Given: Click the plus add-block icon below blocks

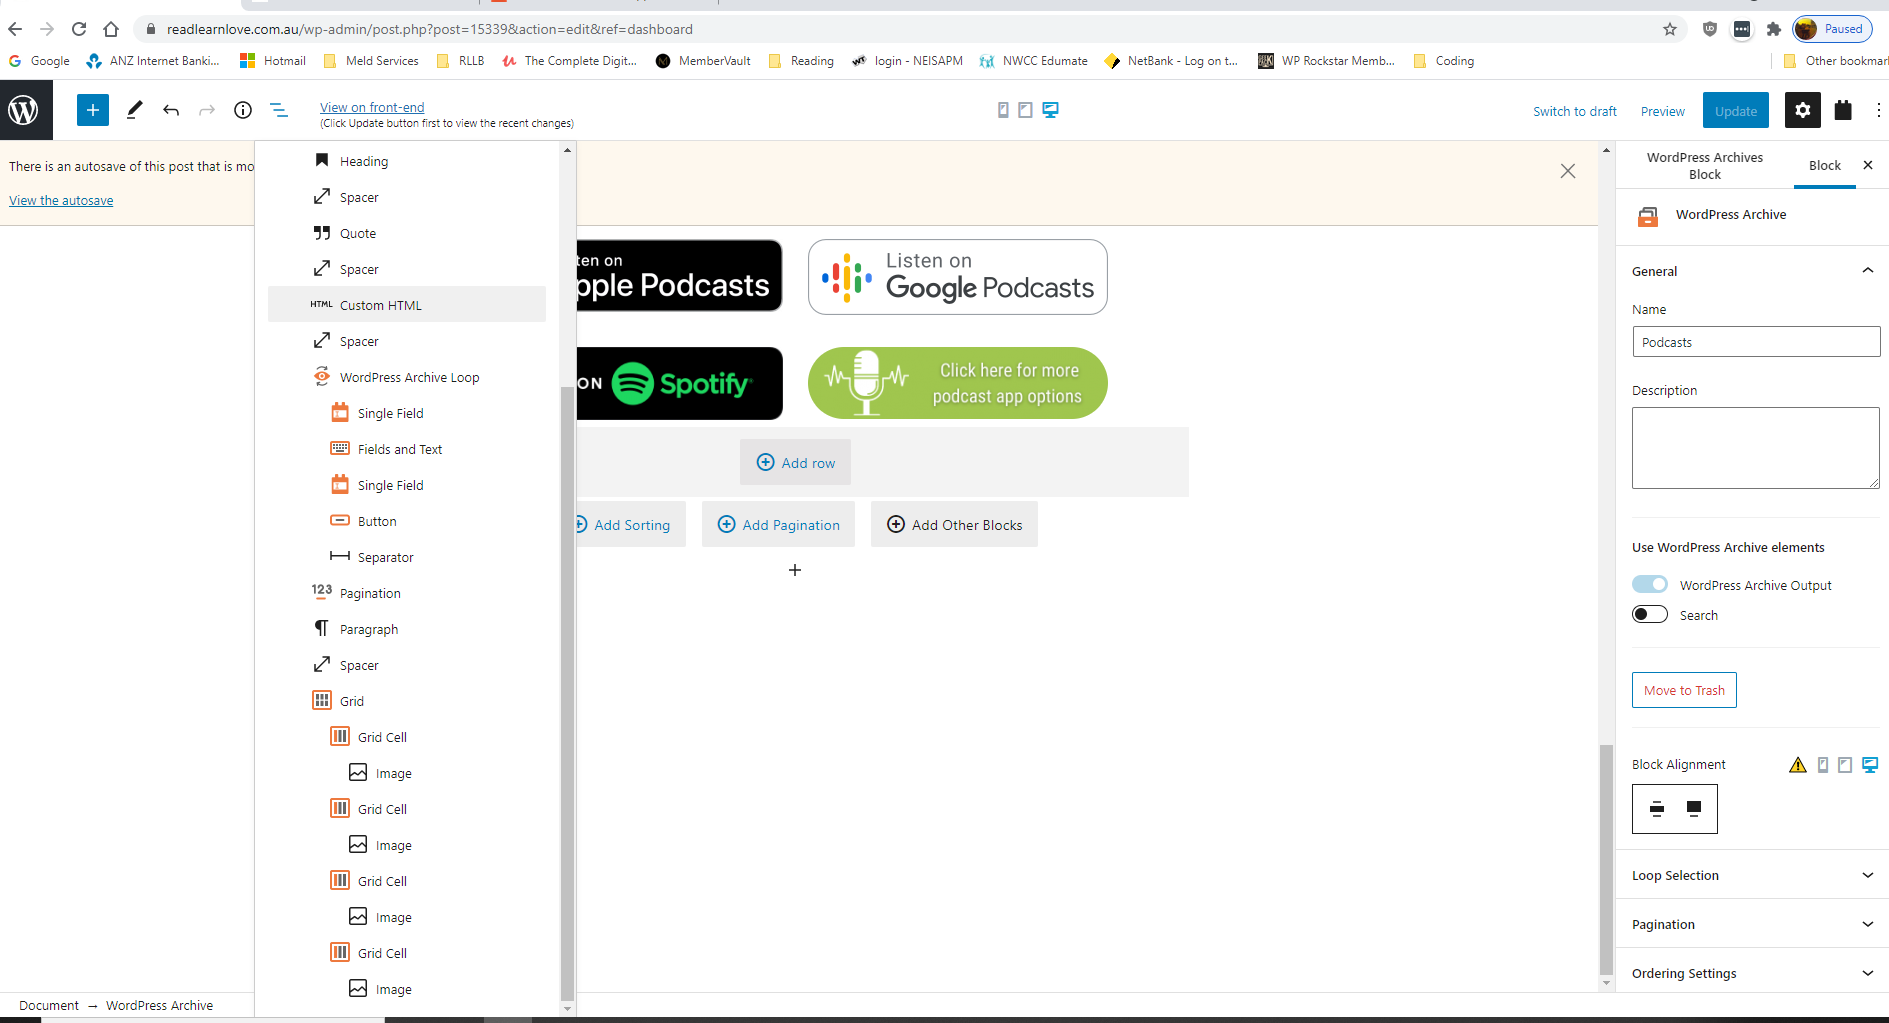Looking at the screenshot, I should pyautogui.click(x=795, y=570).
